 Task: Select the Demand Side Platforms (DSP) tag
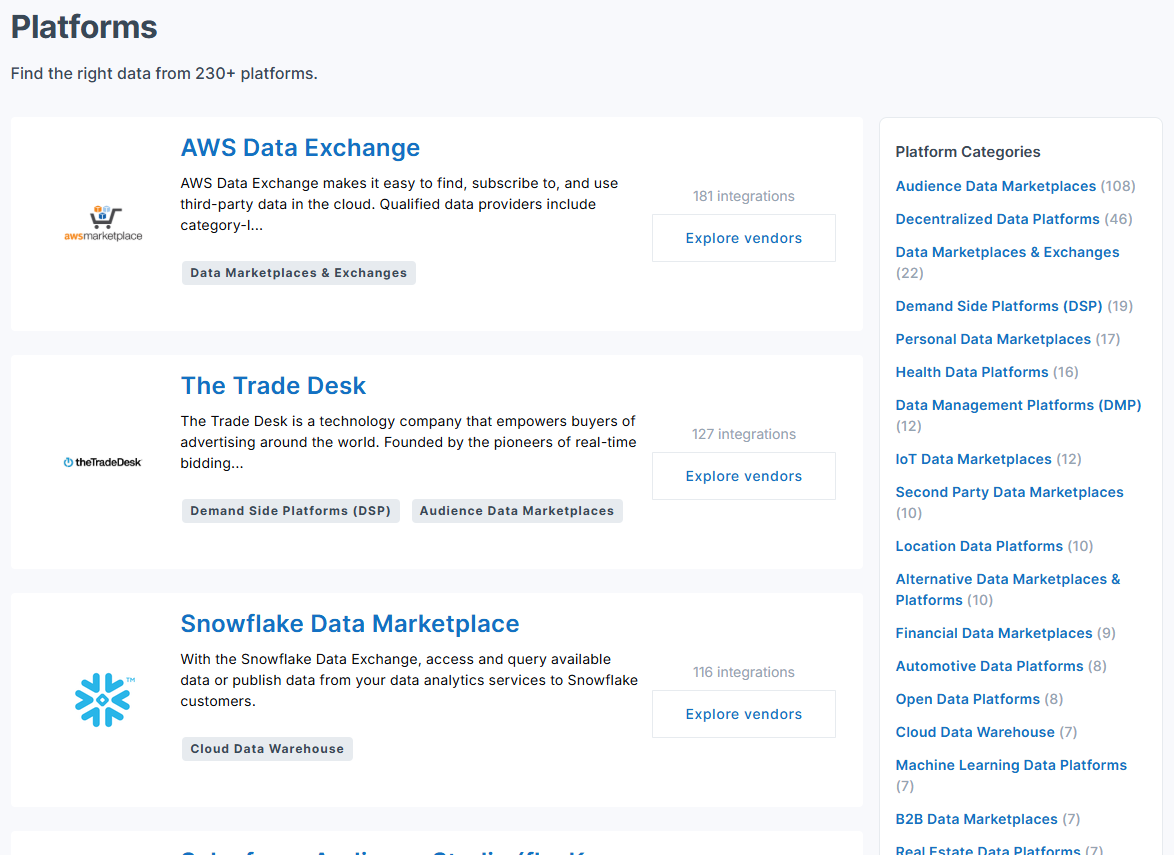pos(291,511)
